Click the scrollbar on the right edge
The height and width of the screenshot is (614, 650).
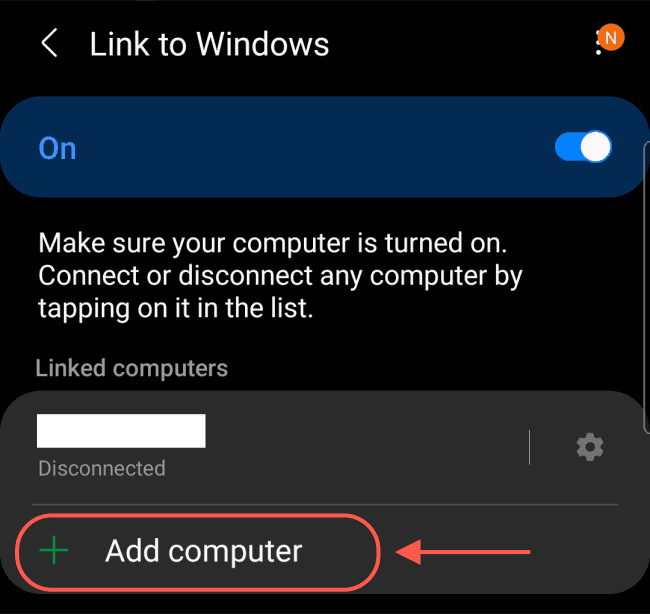coord(646,288)
